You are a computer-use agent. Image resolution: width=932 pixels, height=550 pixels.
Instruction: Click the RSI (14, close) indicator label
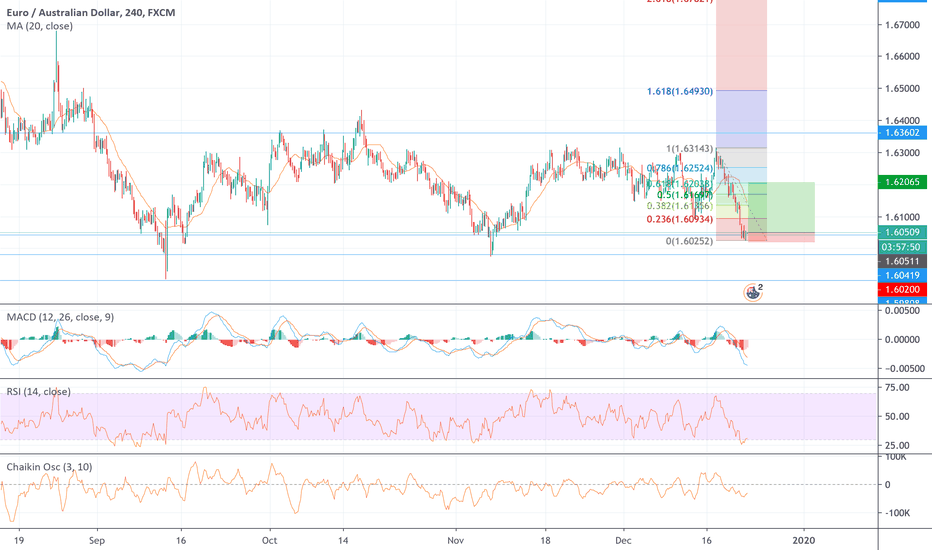[x=43, y=392]
